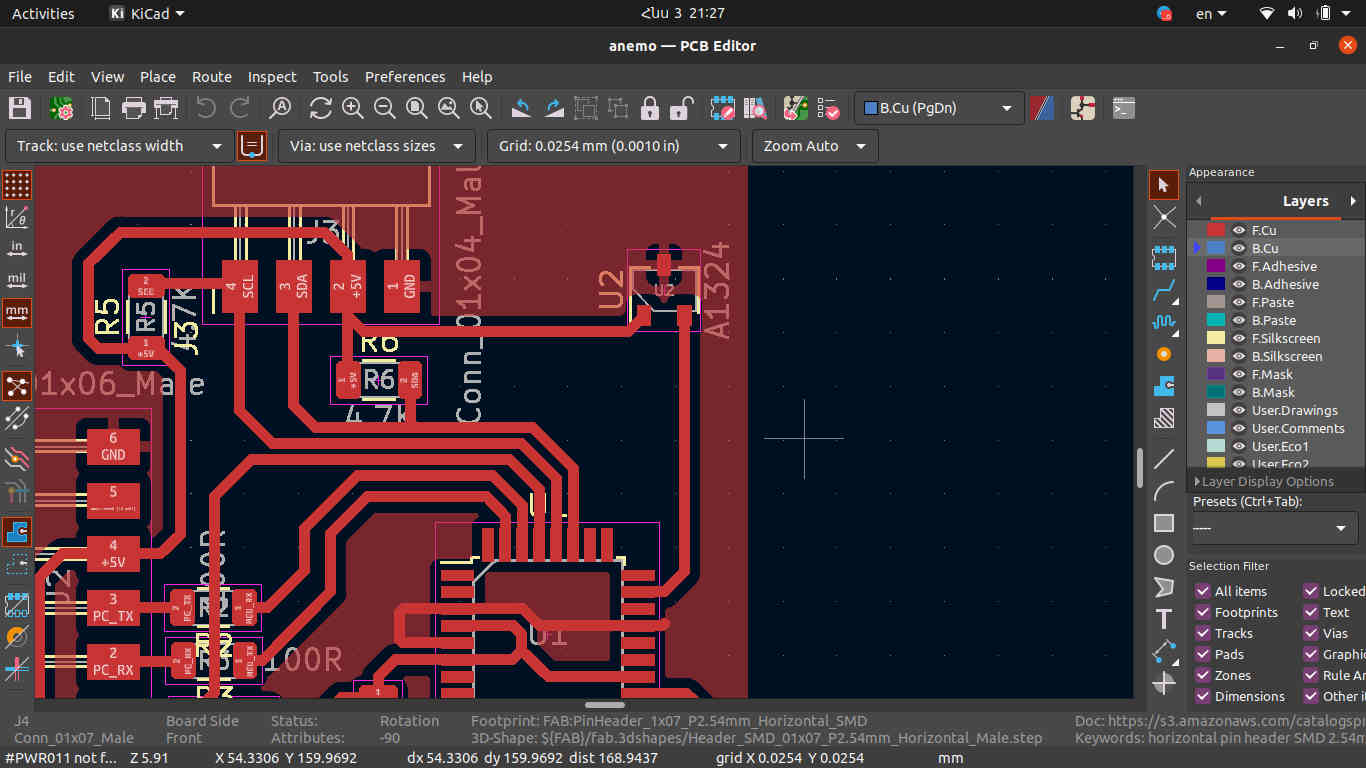Select the Add Vias tool

pos(1164,353)
